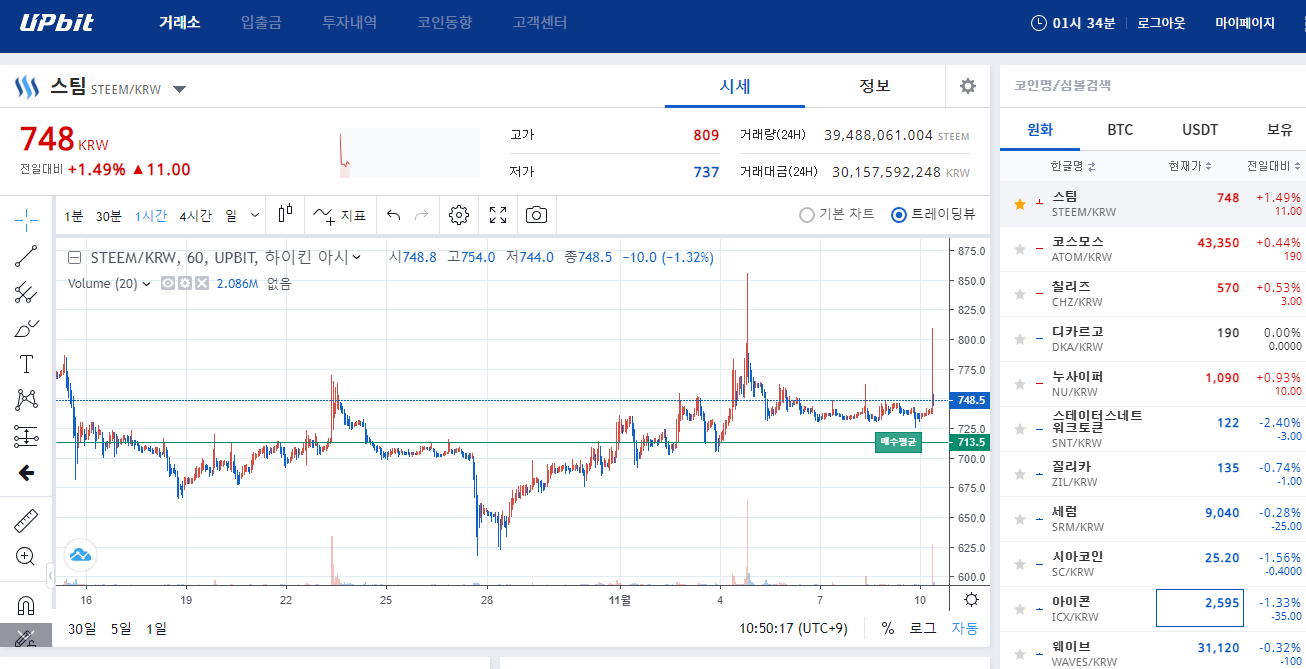The height and width of the screenshot is (669, 1306).
Task: Toggle the 로그 scale button
Action: pos(922,629)
